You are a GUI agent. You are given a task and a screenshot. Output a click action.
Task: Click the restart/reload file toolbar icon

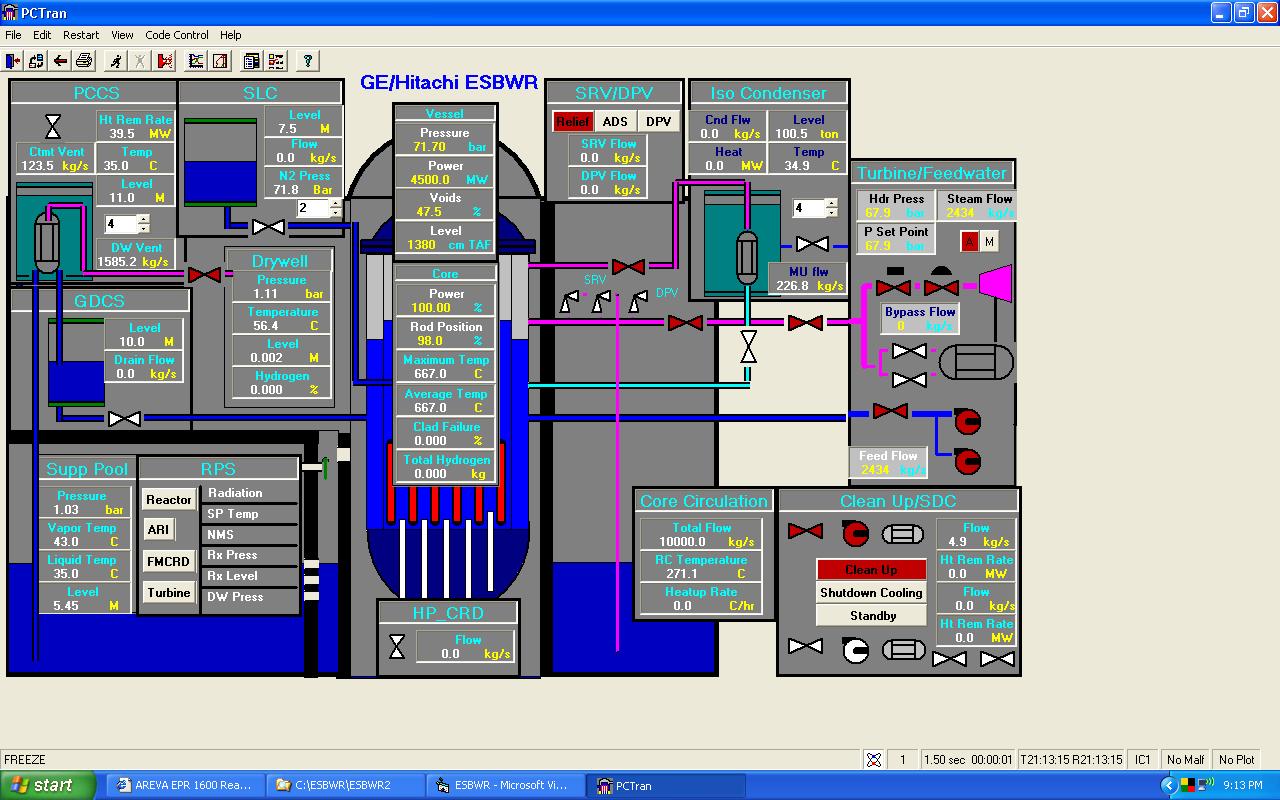point(37,61)
